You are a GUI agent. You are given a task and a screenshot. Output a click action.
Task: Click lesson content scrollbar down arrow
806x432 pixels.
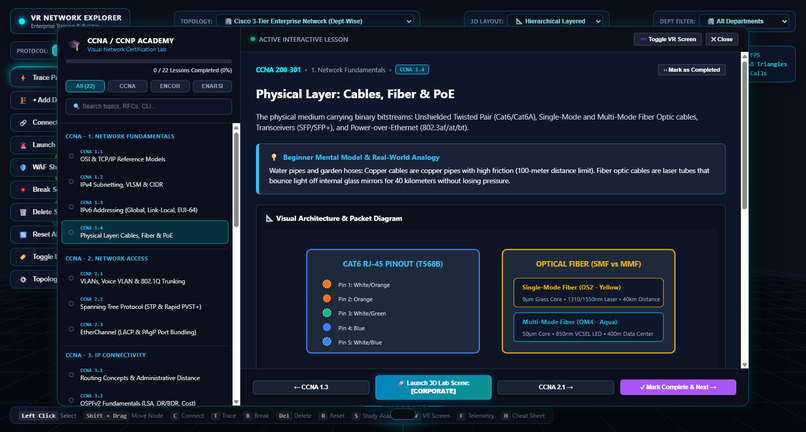tap(744, 364)
